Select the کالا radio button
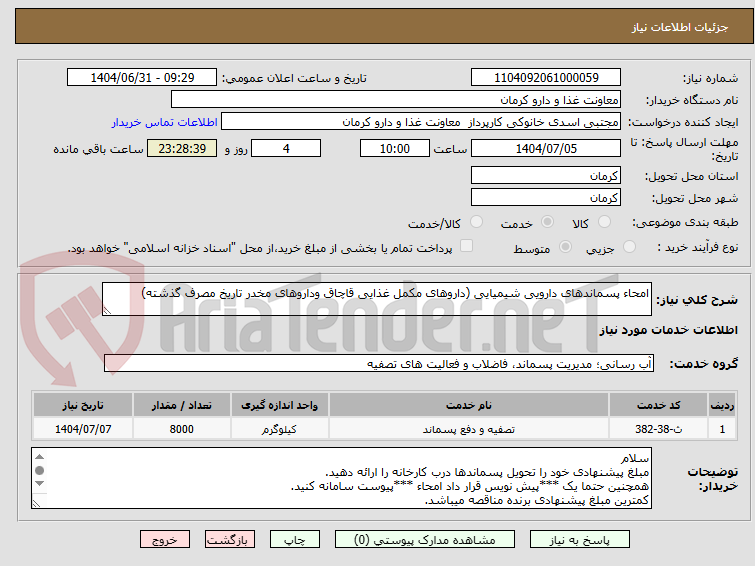The height and width of the screenshot is (566, 755). (604, 222)
